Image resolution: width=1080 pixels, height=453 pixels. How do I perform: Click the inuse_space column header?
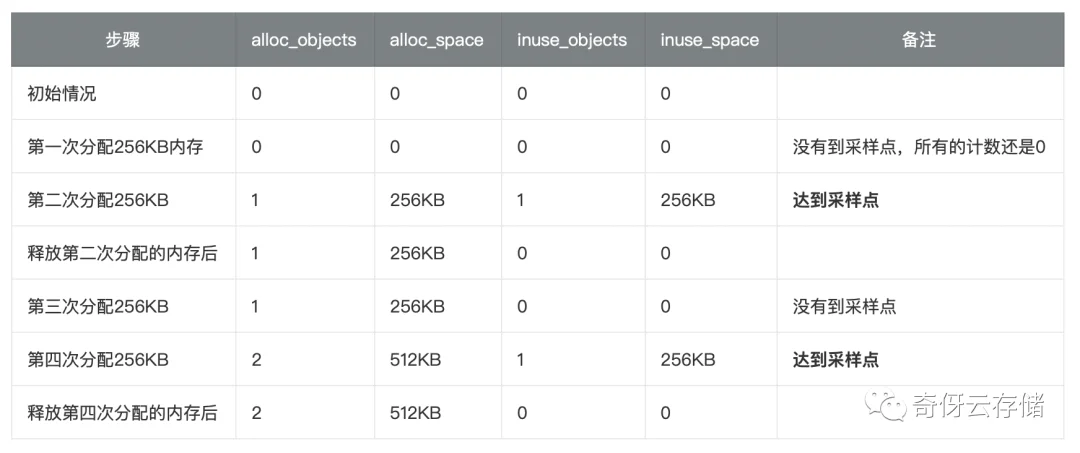pos(709,40)
